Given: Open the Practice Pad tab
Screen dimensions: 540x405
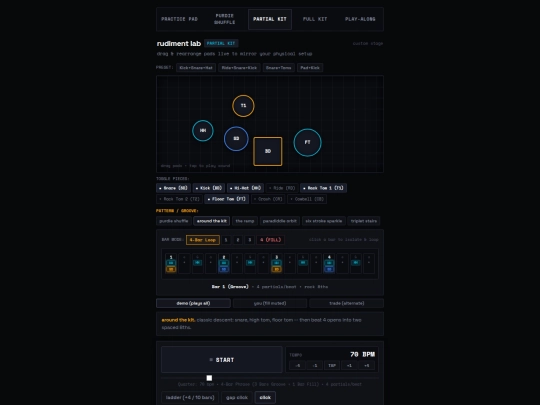Looking at the screenshot, I should click(179, 19).
